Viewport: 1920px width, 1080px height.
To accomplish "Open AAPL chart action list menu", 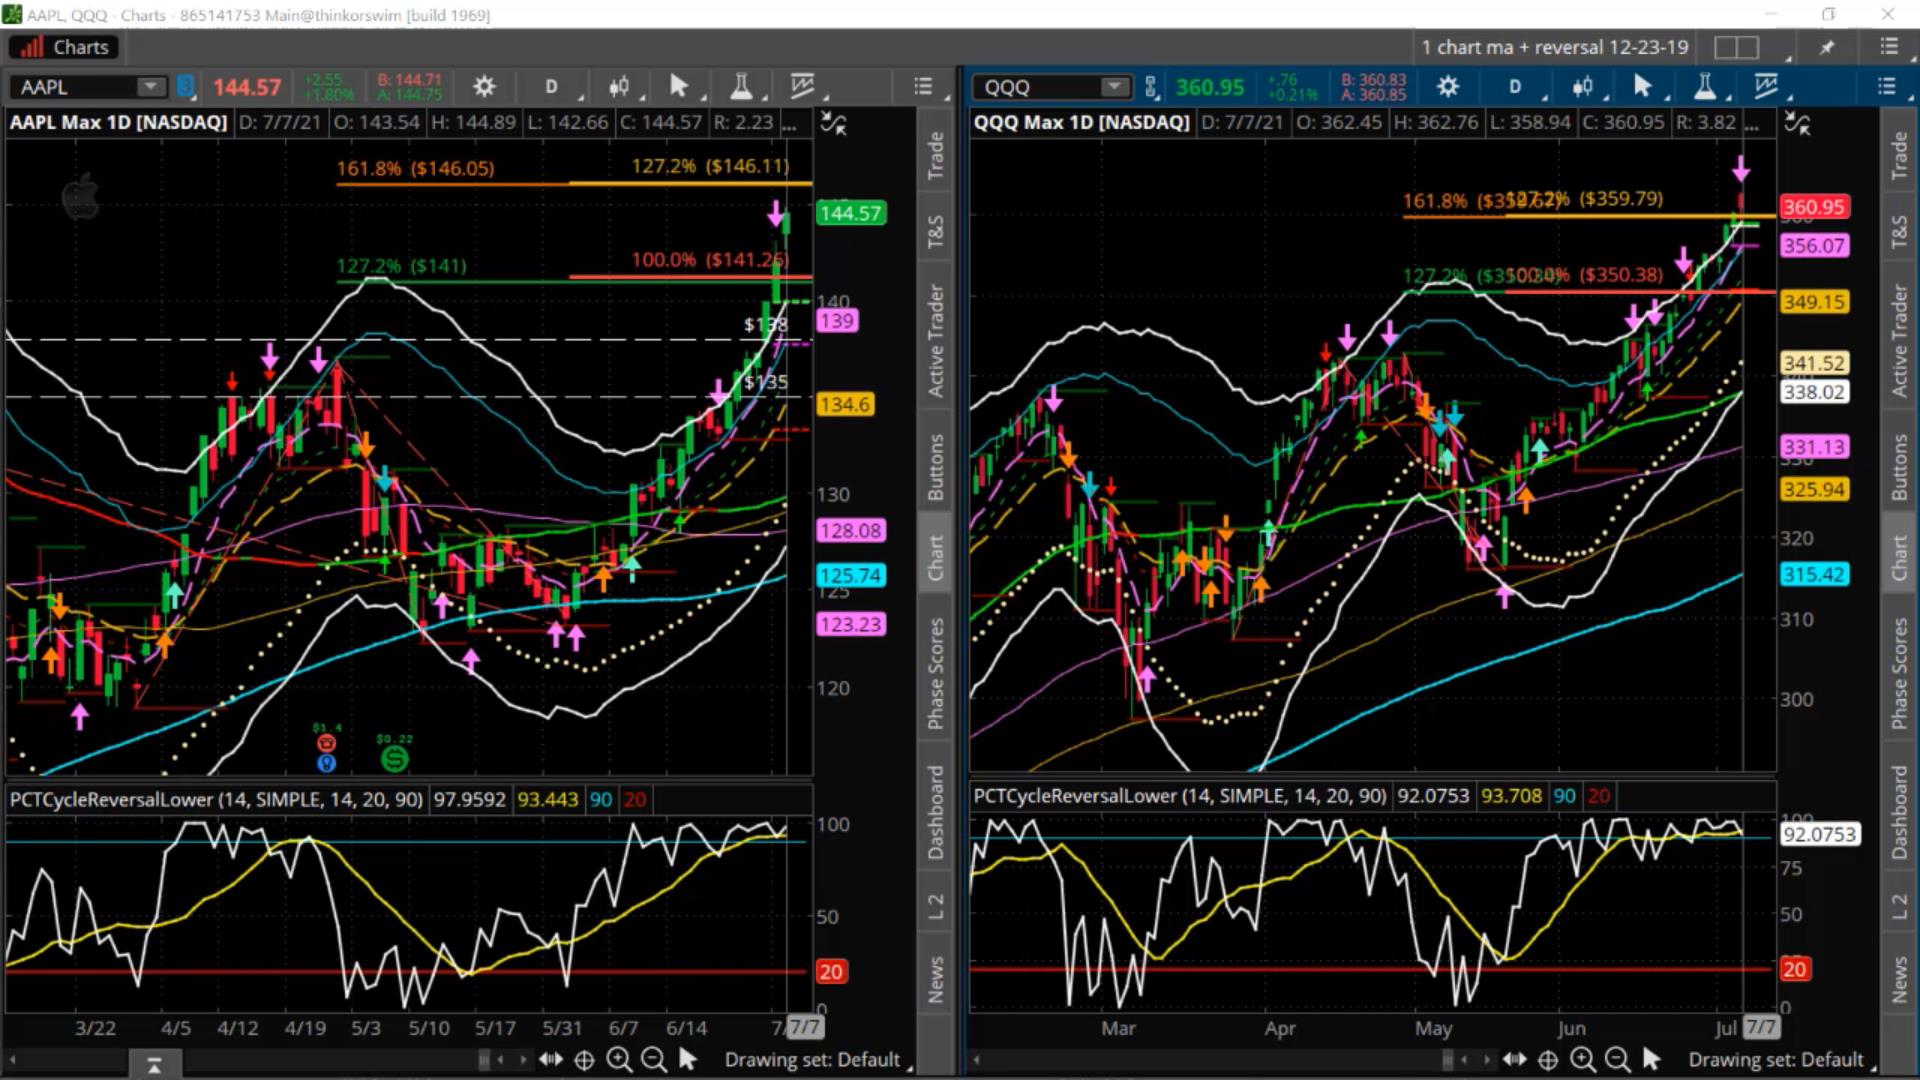I will [923, 87].
